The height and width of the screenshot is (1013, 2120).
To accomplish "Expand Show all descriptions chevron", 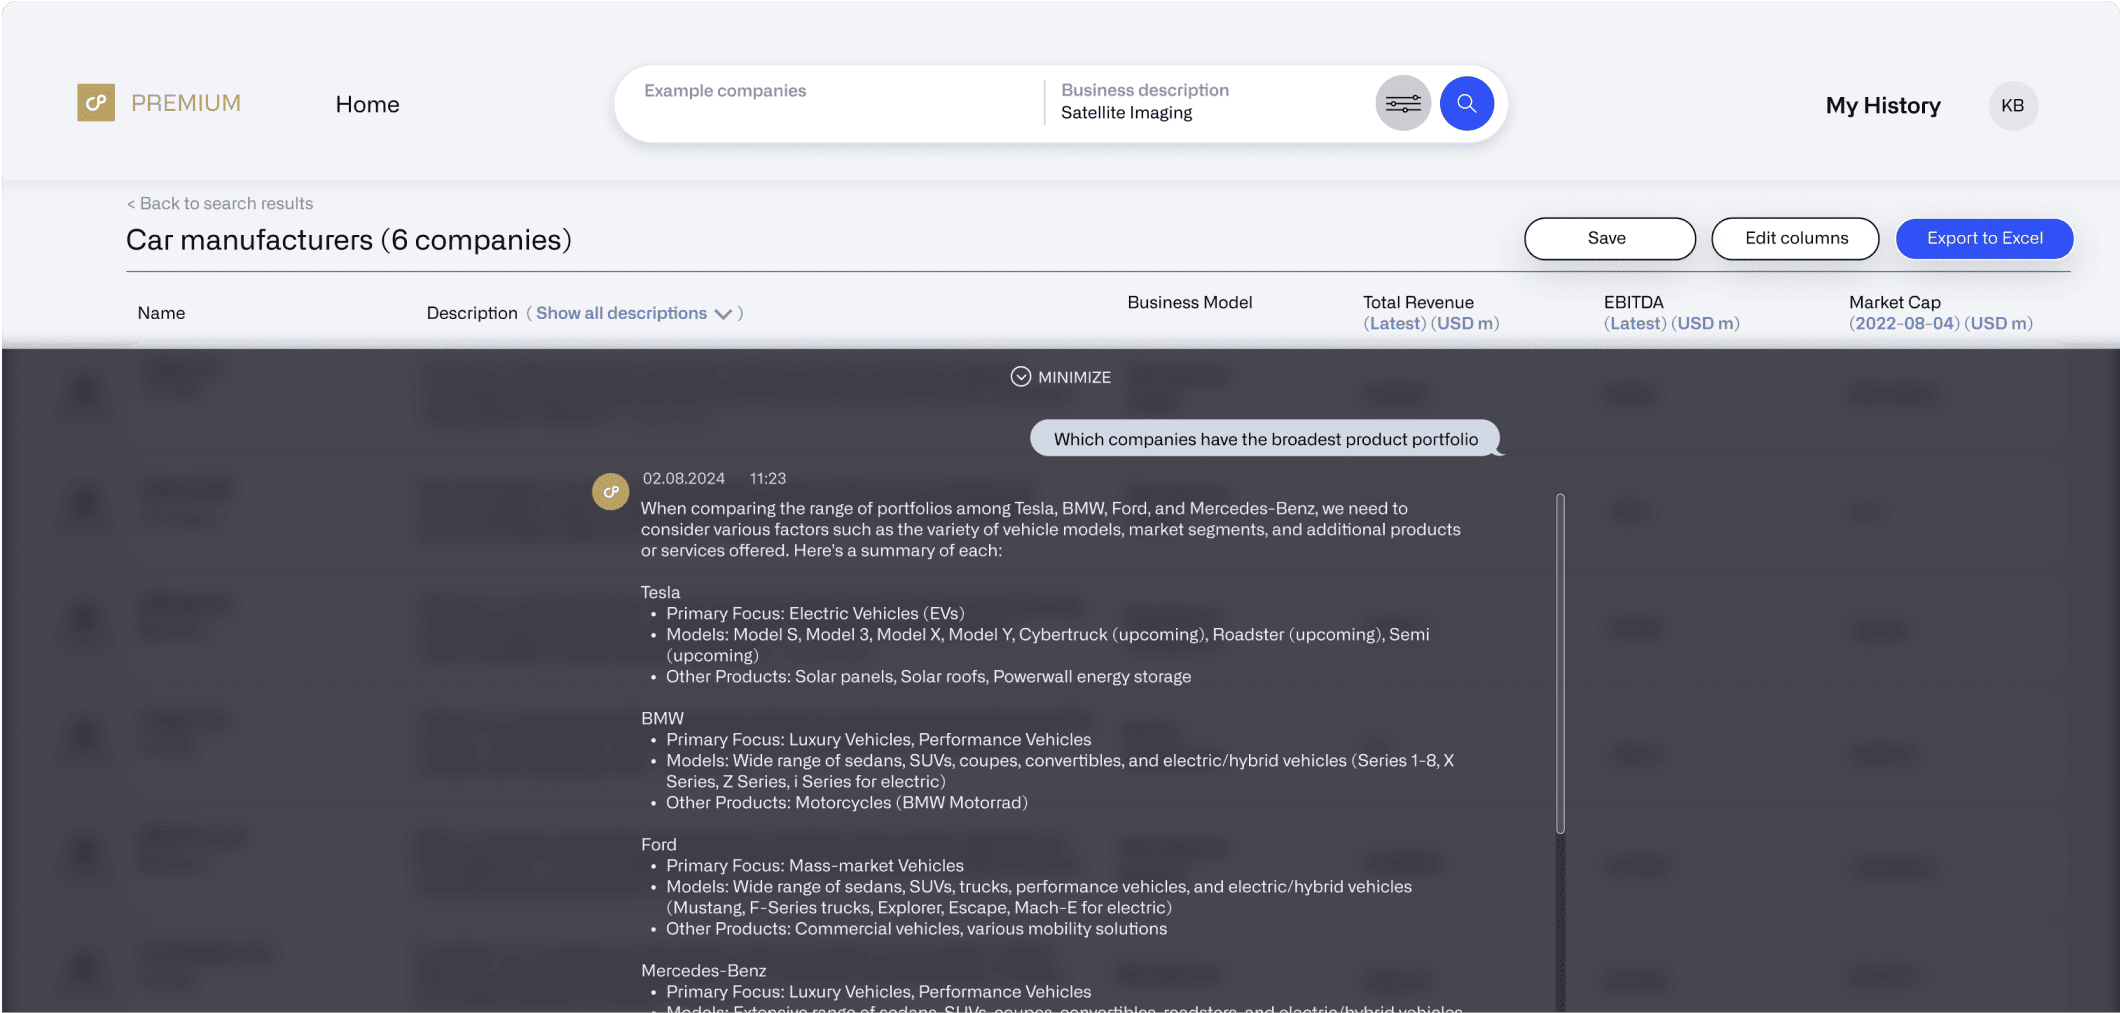I will [724, 314].
